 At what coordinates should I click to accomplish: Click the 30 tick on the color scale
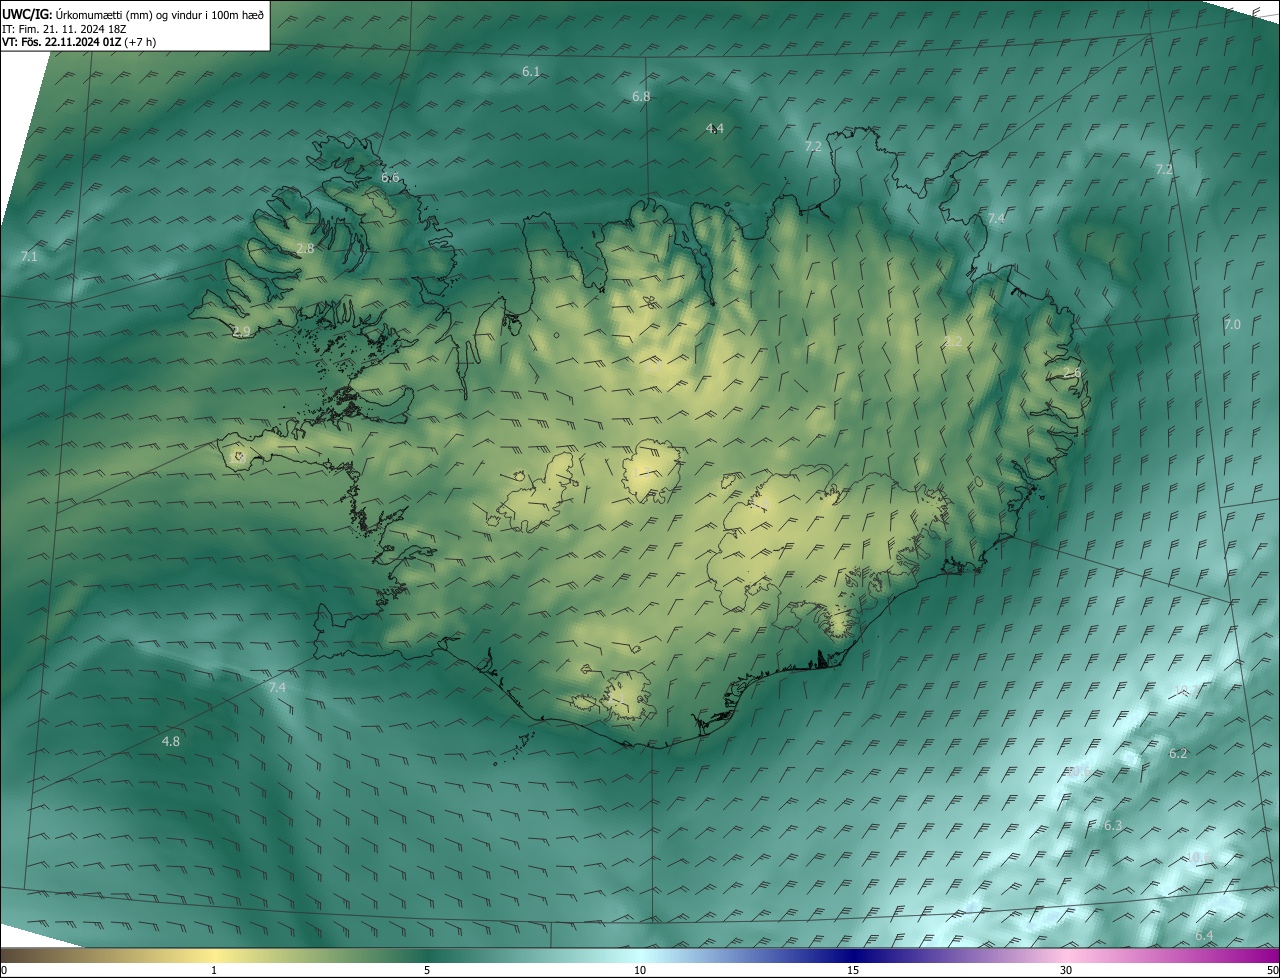click(x=1066, y=970)
